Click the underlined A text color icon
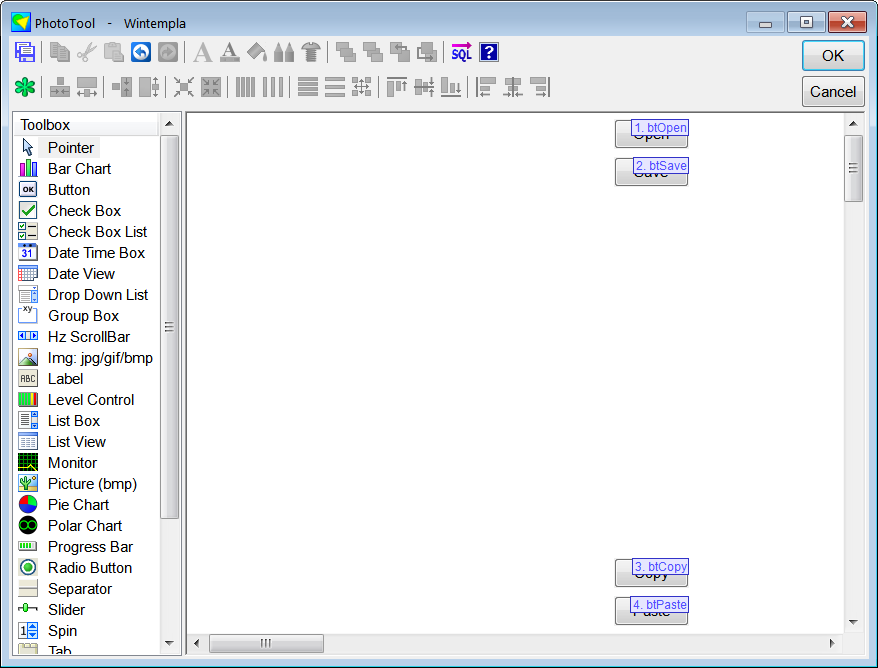The width and height of the screenshot is (878, 668). point(230,53)
